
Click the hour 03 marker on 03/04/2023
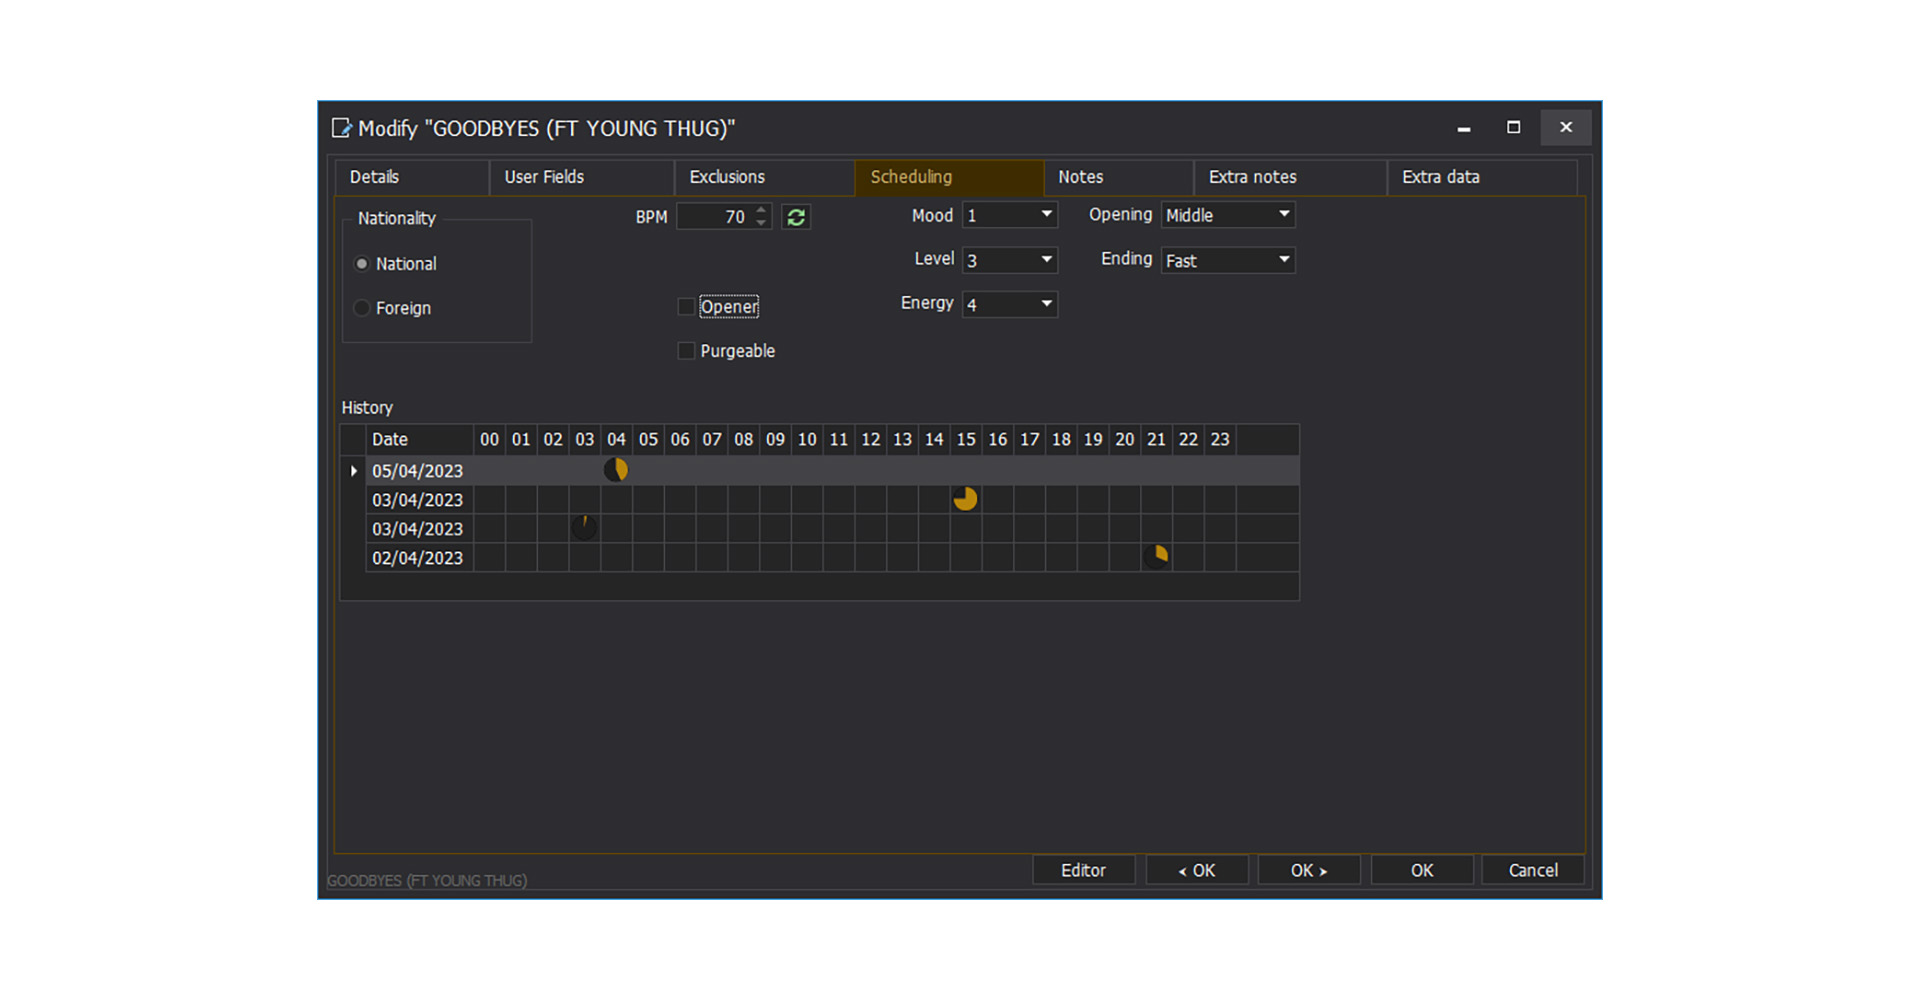(584, 527)
